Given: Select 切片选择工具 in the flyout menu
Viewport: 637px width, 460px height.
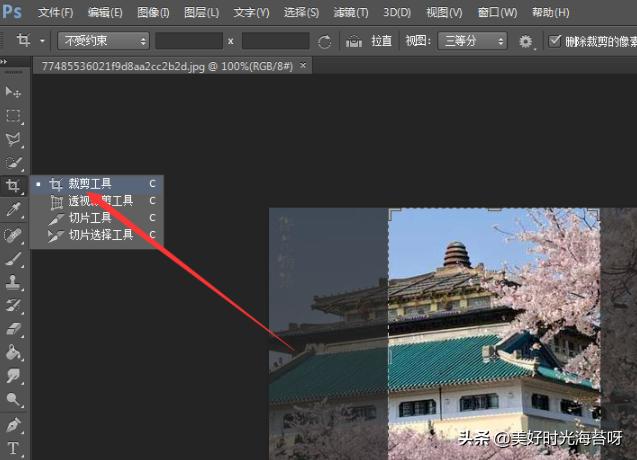Looking at the screenshot, I should coord(100,235).
